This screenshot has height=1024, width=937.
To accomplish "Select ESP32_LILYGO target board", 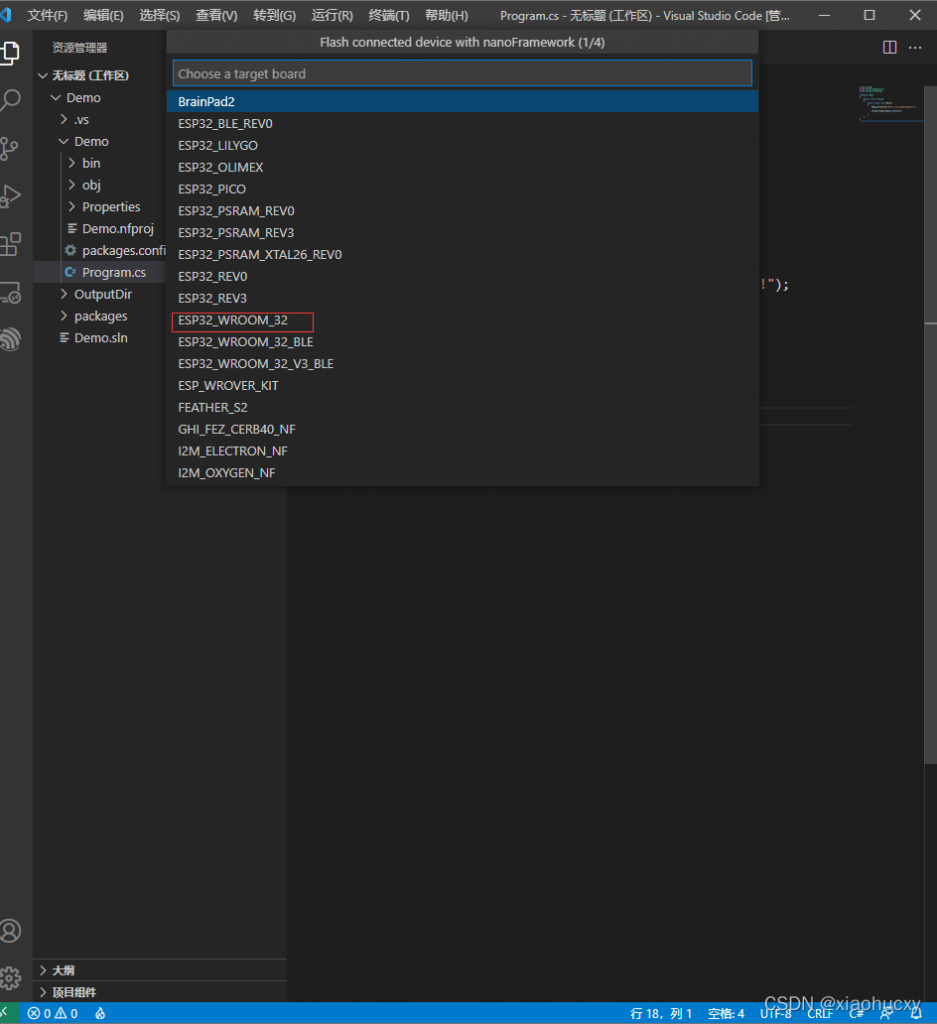I will click(x=462, y=145).
